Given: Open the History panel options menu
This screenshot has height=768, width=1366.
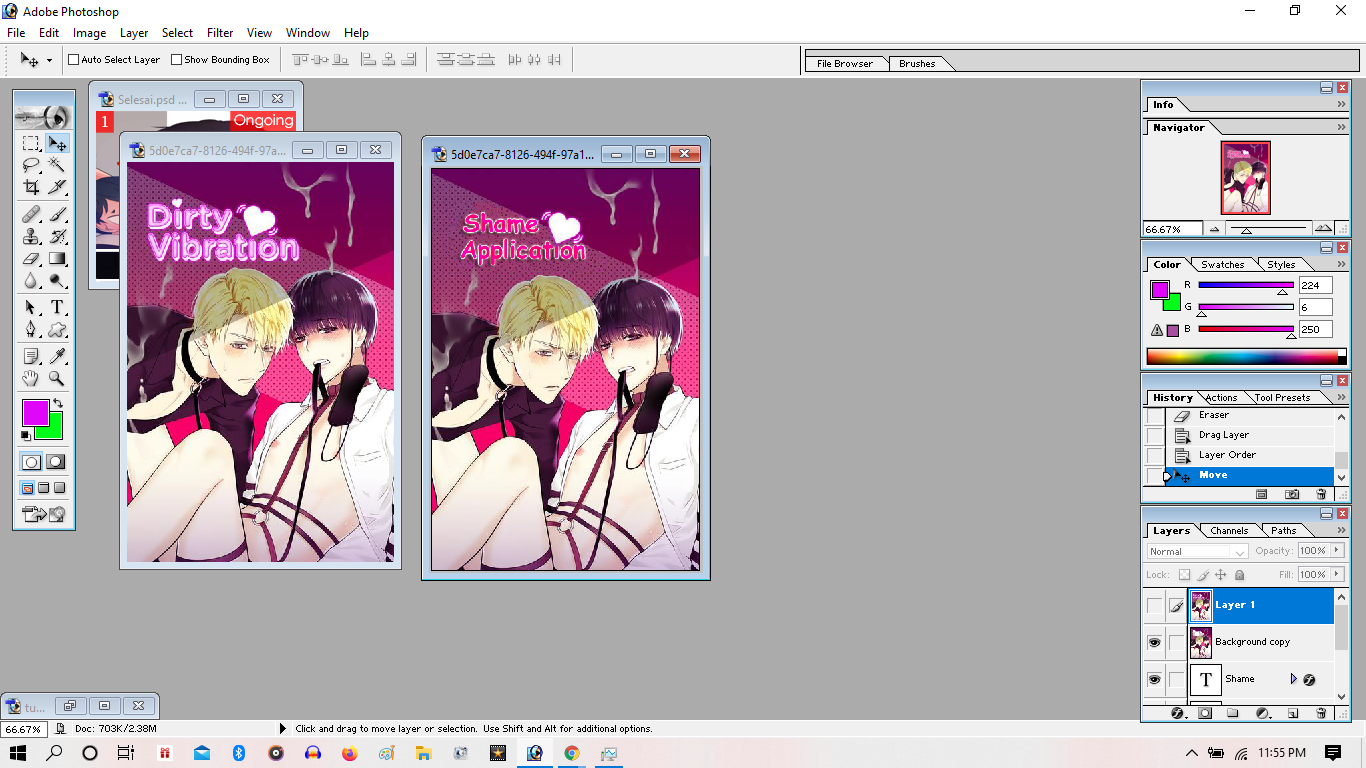Looking at the screenshot, I should [1341, 398].
